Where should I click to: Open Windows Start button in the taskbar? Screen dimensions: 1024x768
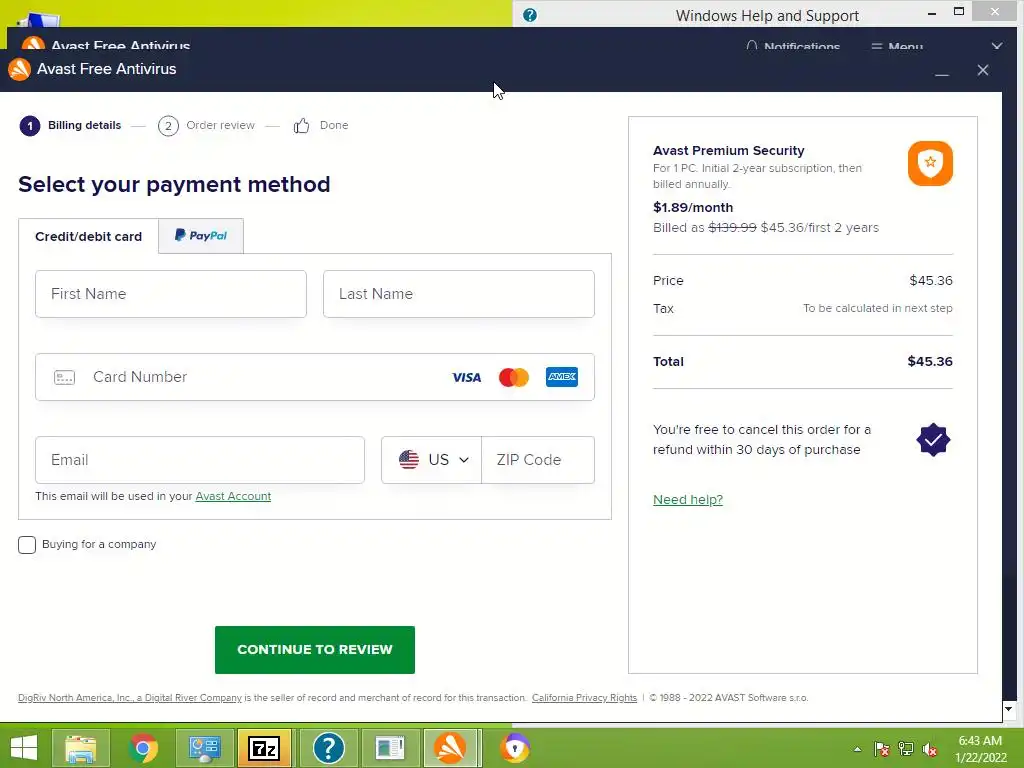tap(24, 748)
